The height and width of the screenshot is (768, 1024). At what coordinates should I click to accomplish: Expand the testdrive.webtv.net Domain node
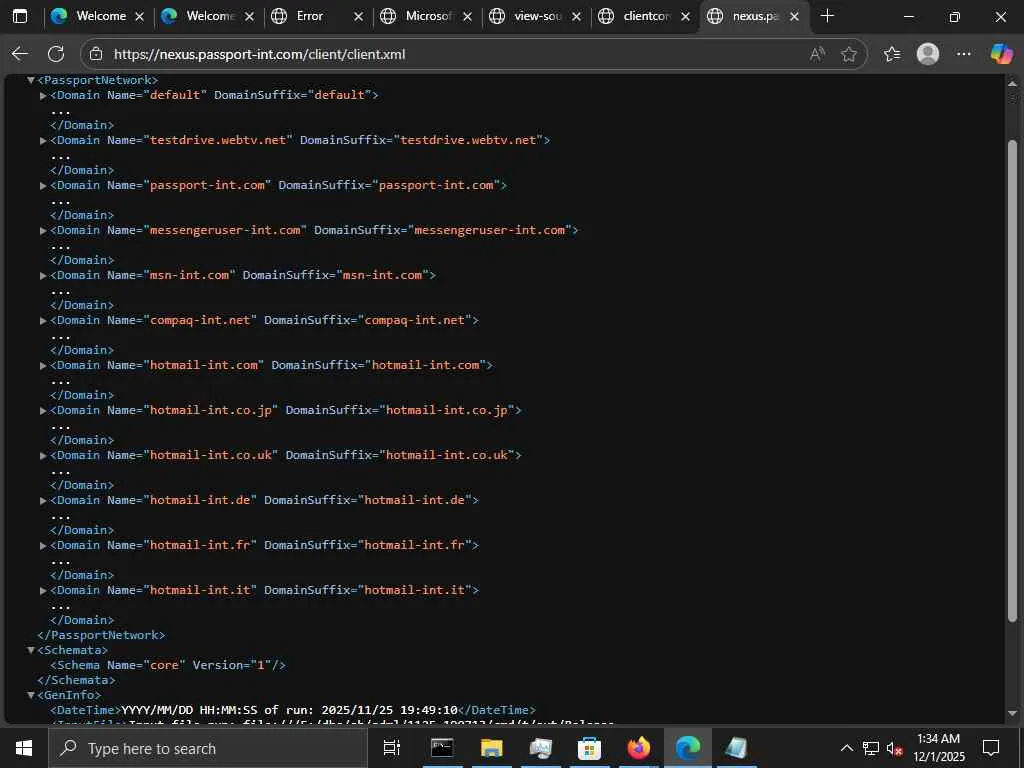[43, 140]
